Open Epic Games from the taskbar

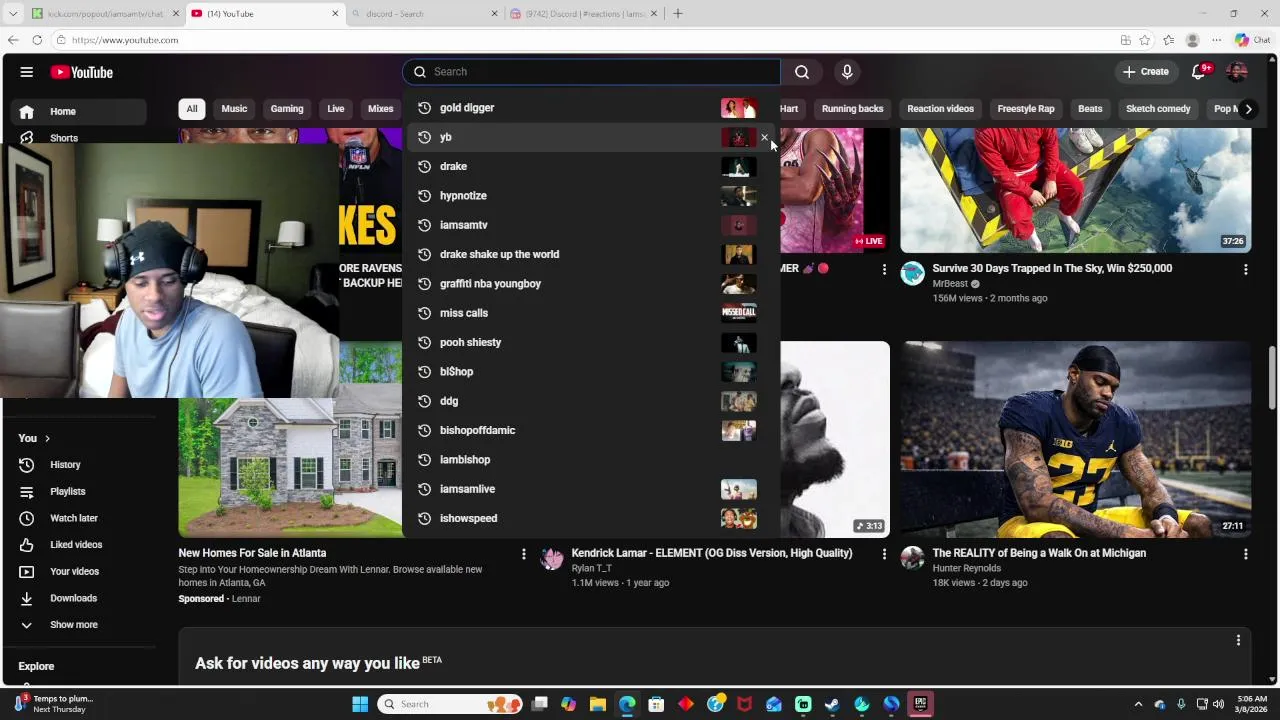point(920,704)
